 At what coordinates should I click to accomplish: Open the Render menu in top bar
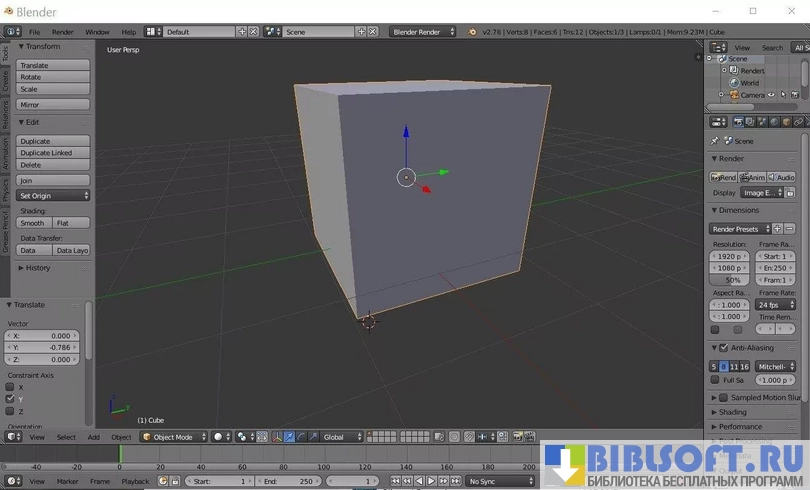click(x=62, y=32)
